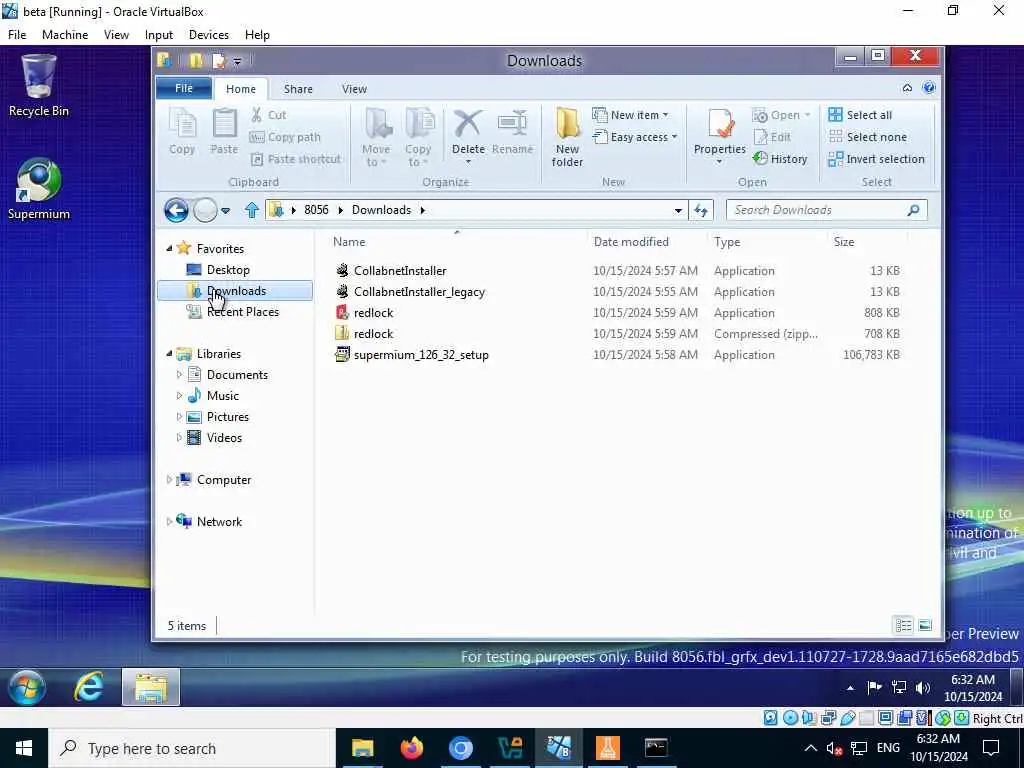Click guest volume speaker tray icon

[x=923, y=687]
